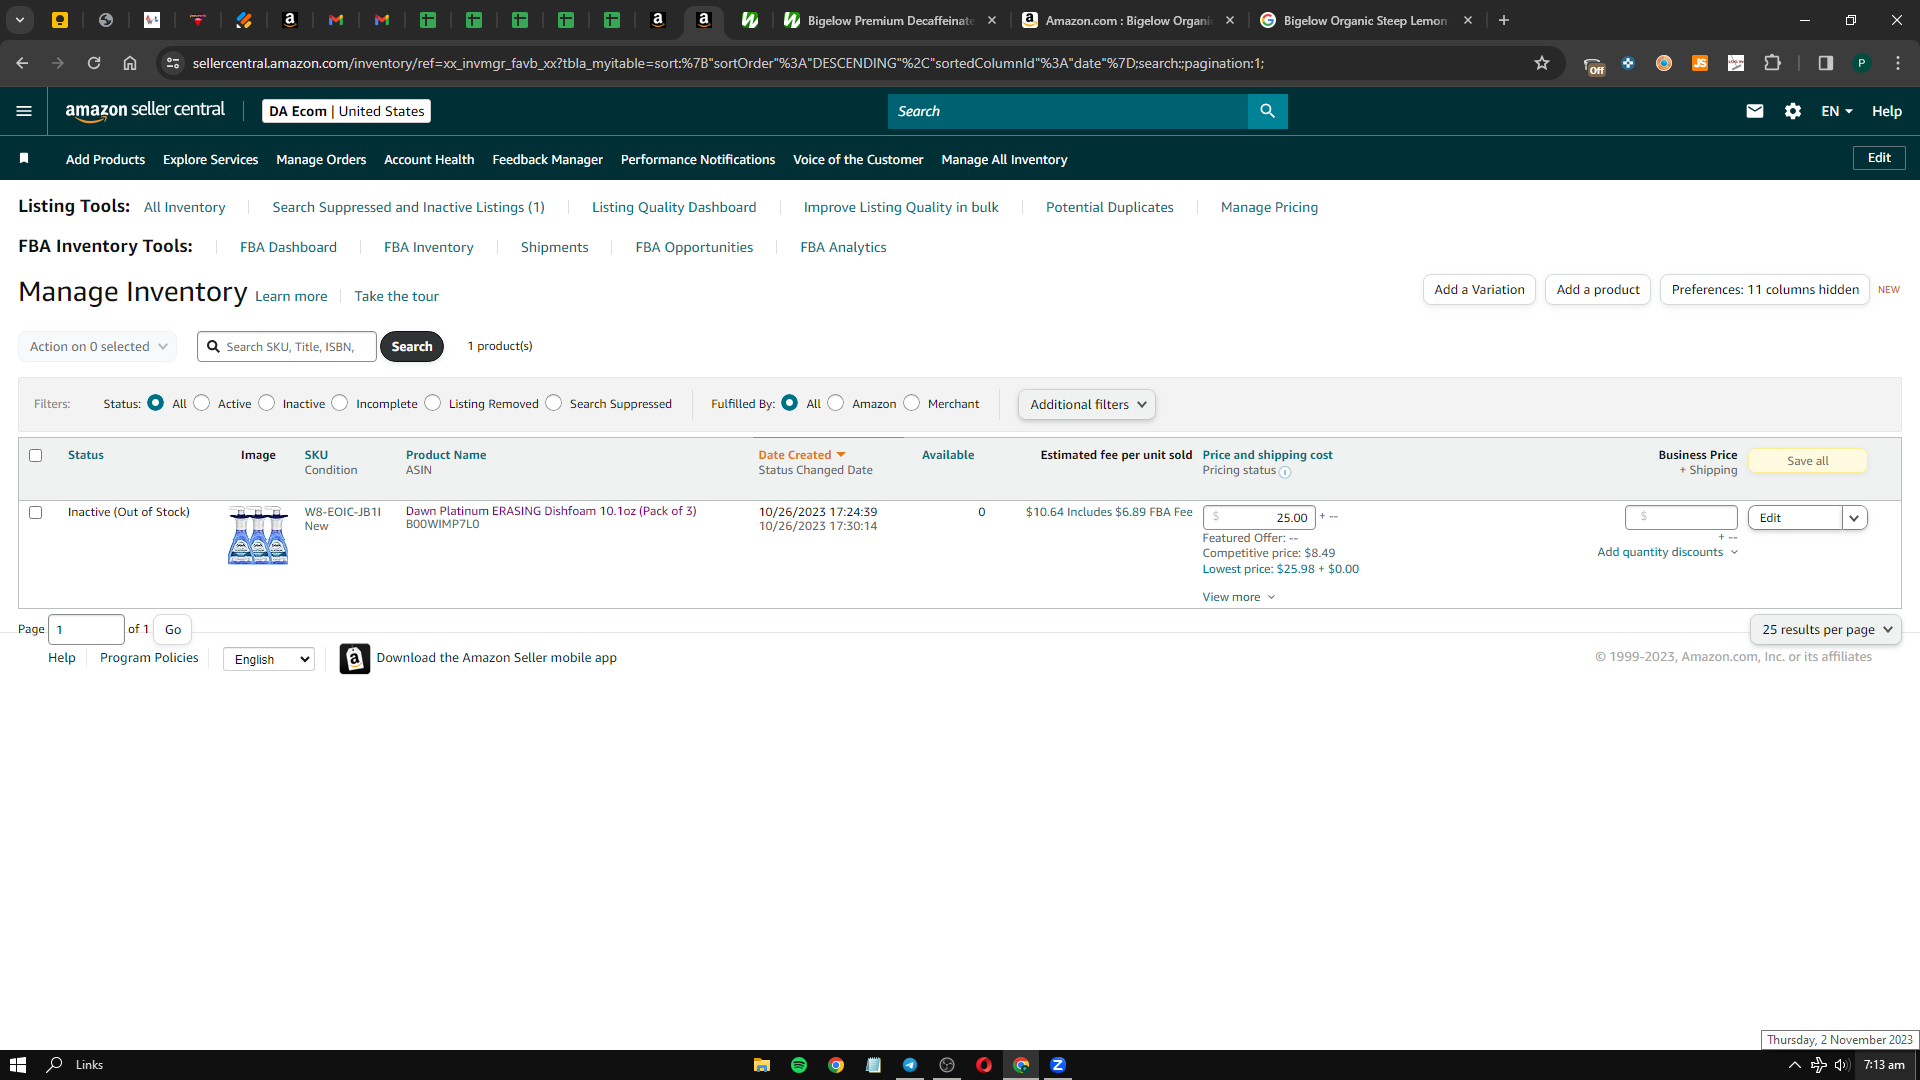Image resolution: width=1920 pixels, height=1080 pixels.
Task: Expand Add quantity discounts
Action: [1667, 552]
